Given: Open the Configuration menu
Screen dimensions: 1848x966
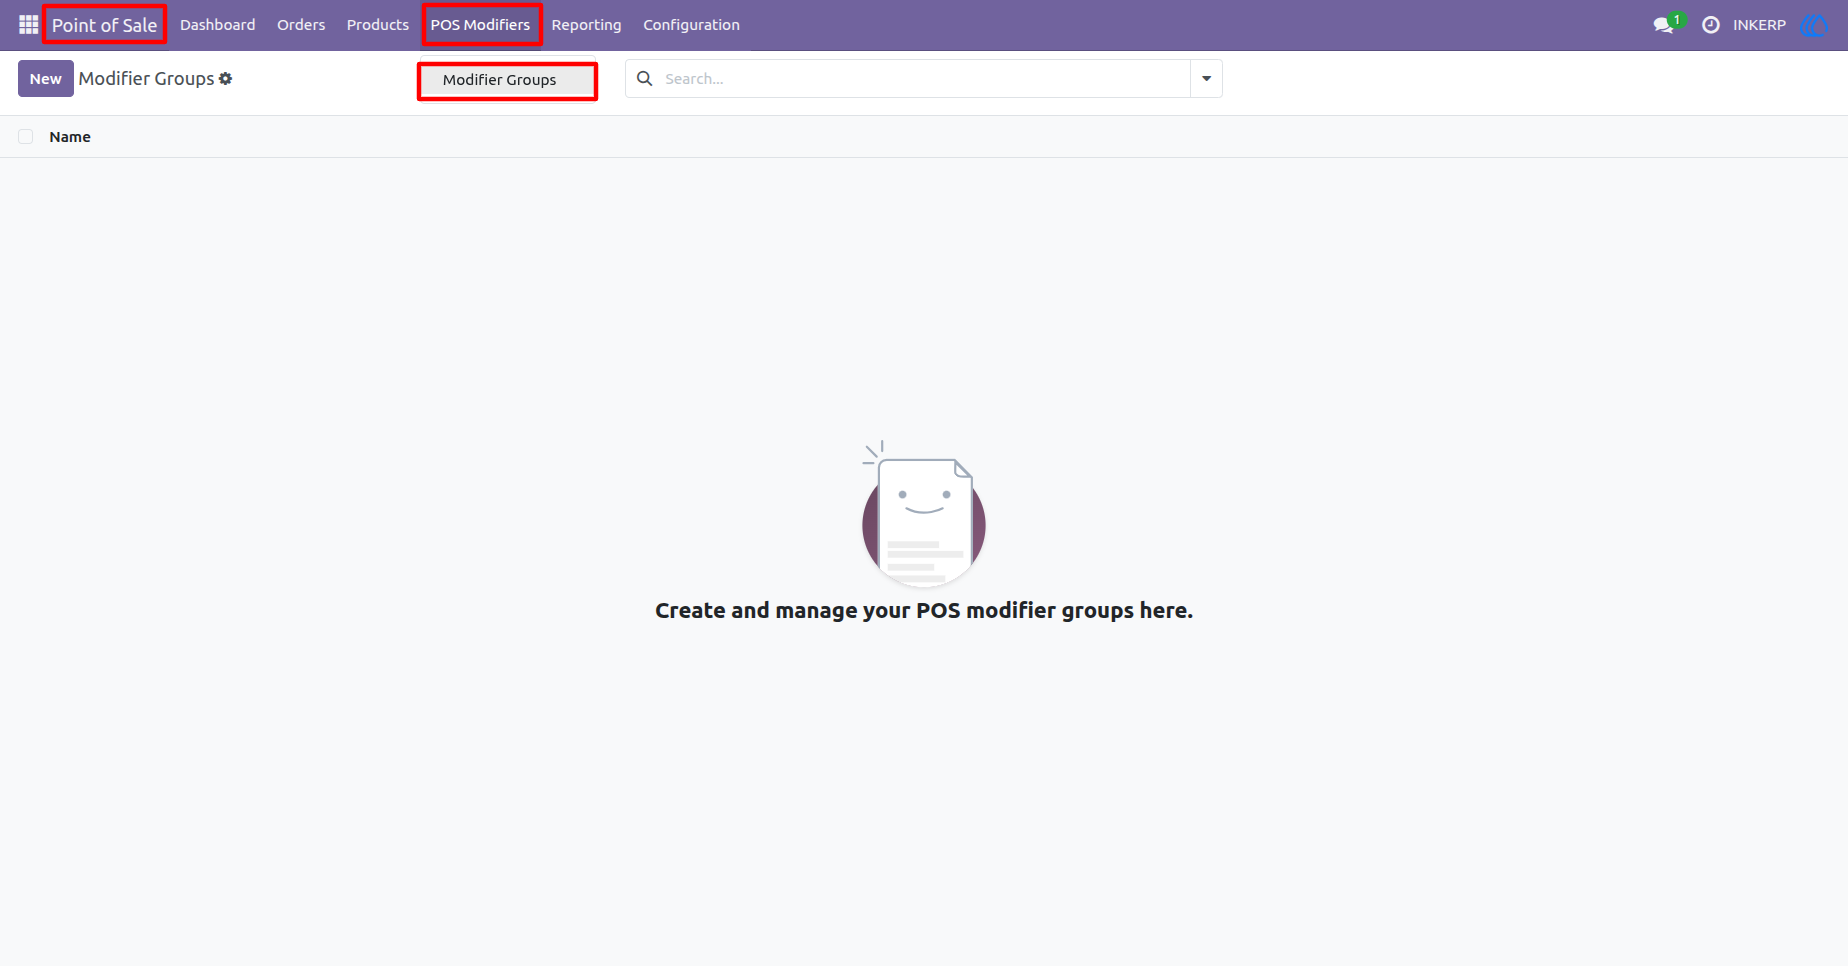Looking at the screenshot, I should tap(691, 25).
